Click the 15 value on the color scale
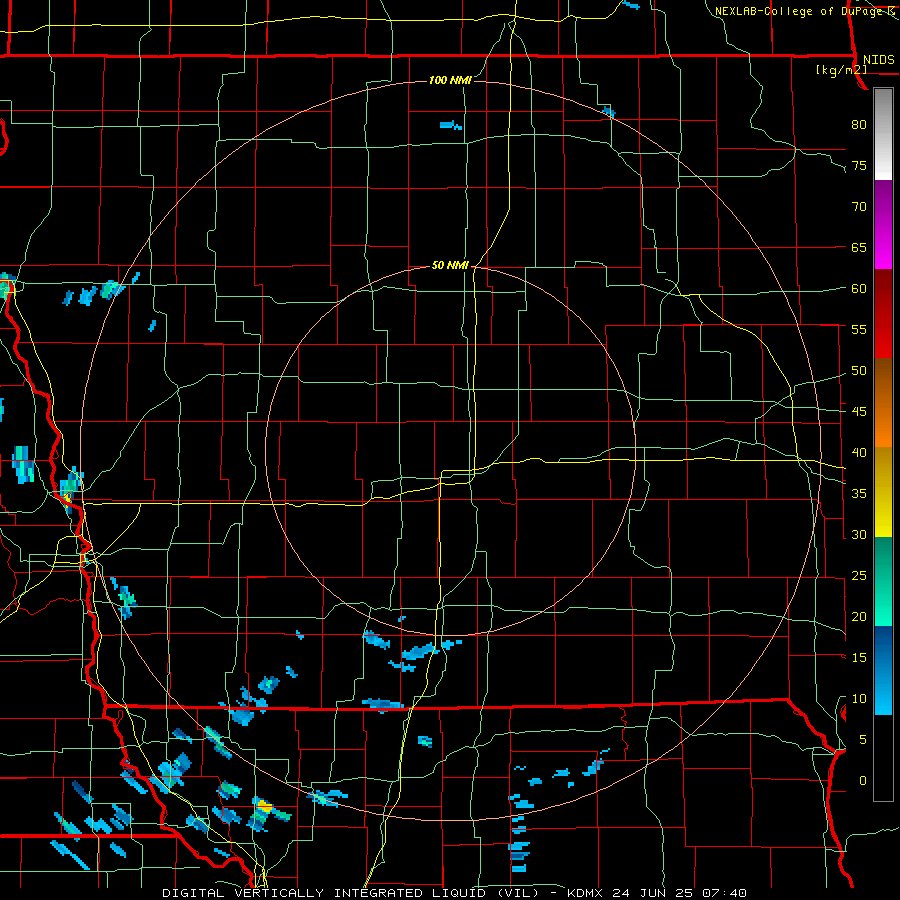The image size is (900, 900). click(859, 658)
